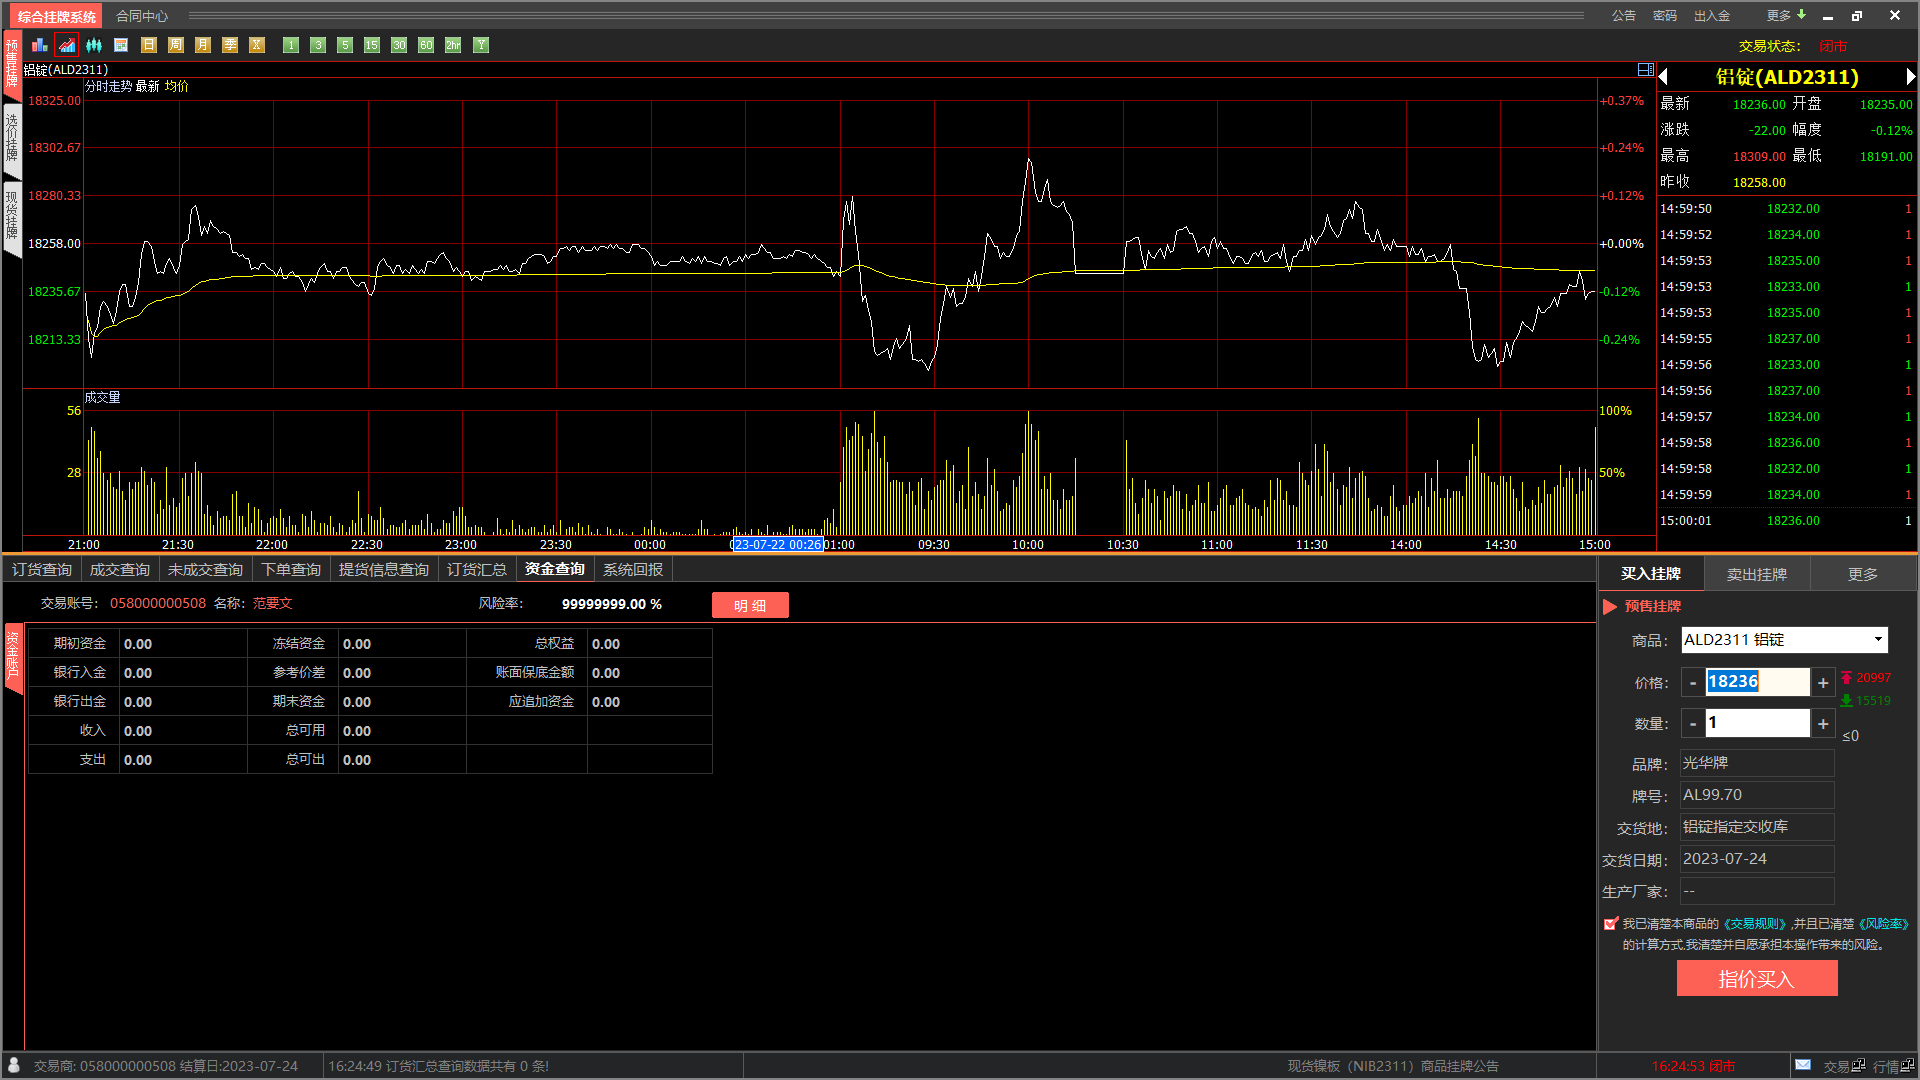Open the 公告 announcements link
1920x1080 pixels.
coord(1624,15)
